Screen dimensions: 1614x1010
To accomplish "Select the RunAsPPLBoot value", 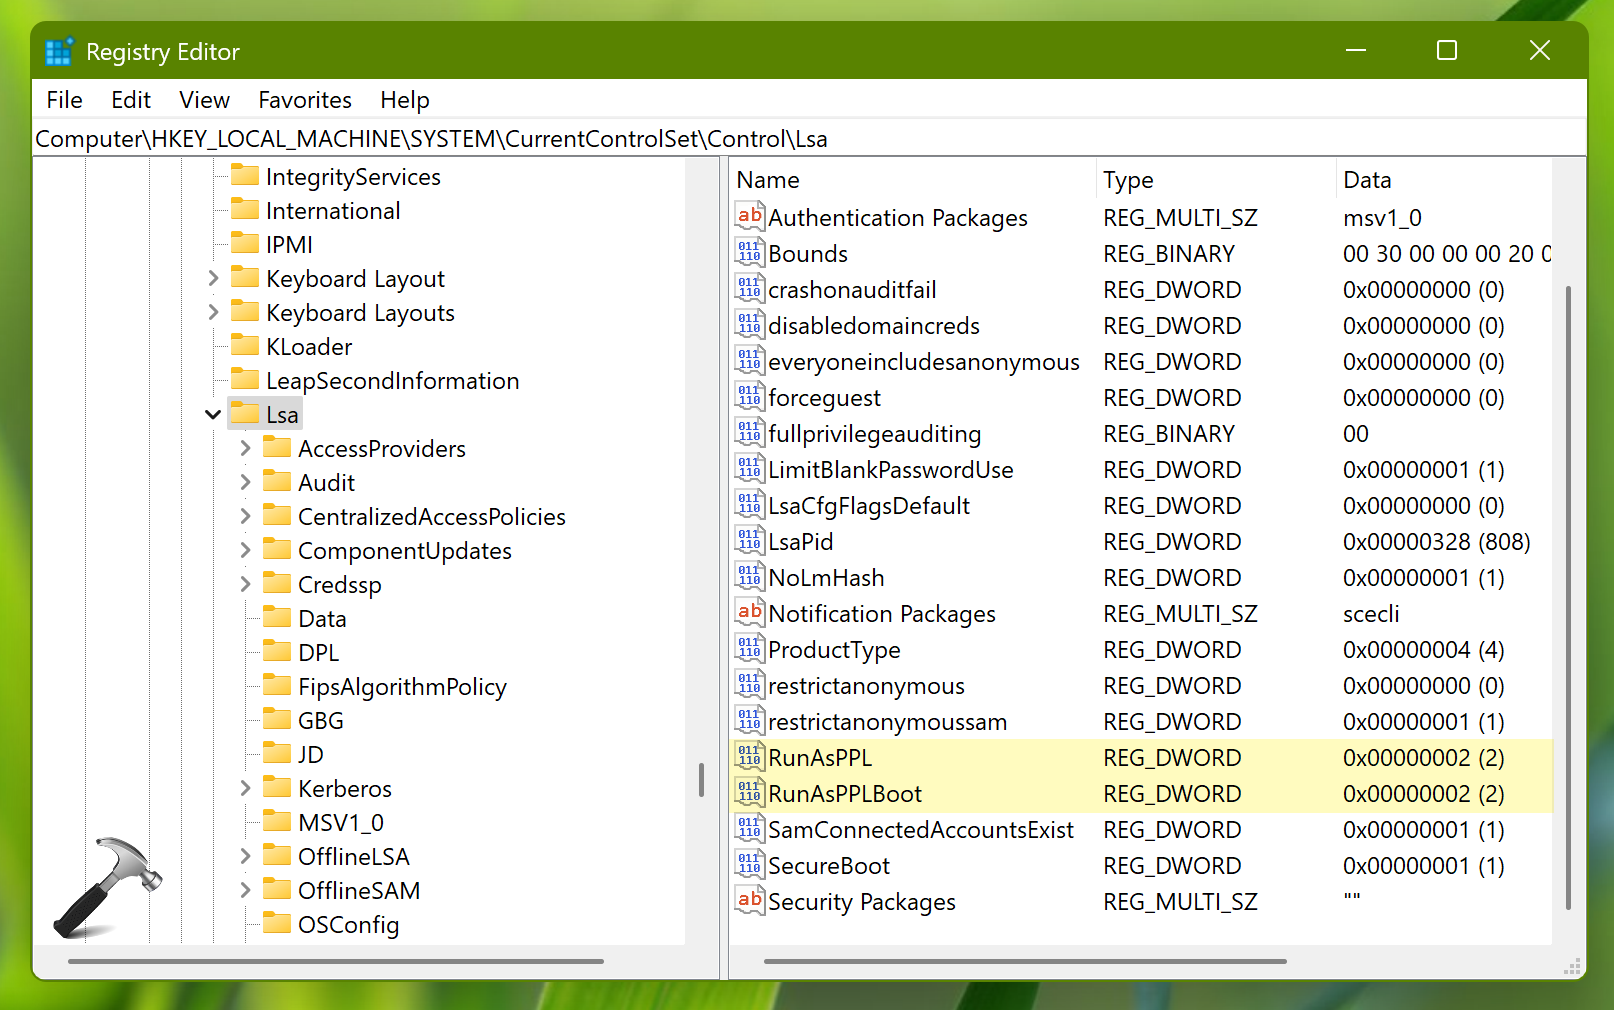I will click(844, 794).
